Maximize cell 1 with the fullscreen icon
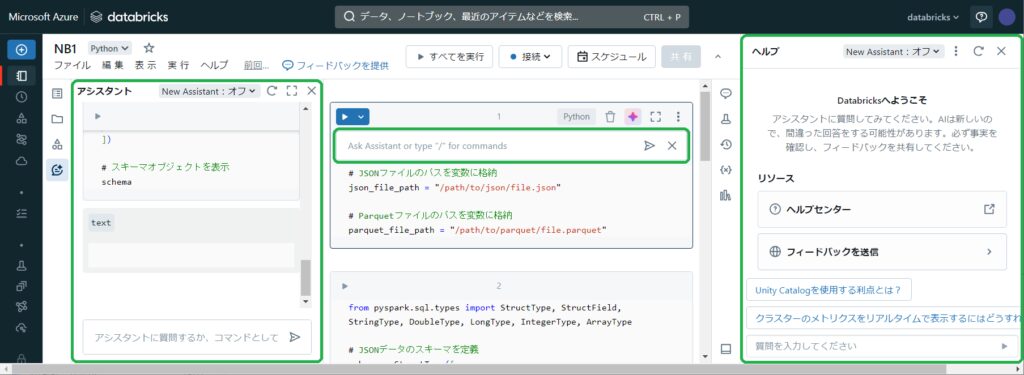The height and width of the screenshot is (375, 1024). (x=656, y=117)
